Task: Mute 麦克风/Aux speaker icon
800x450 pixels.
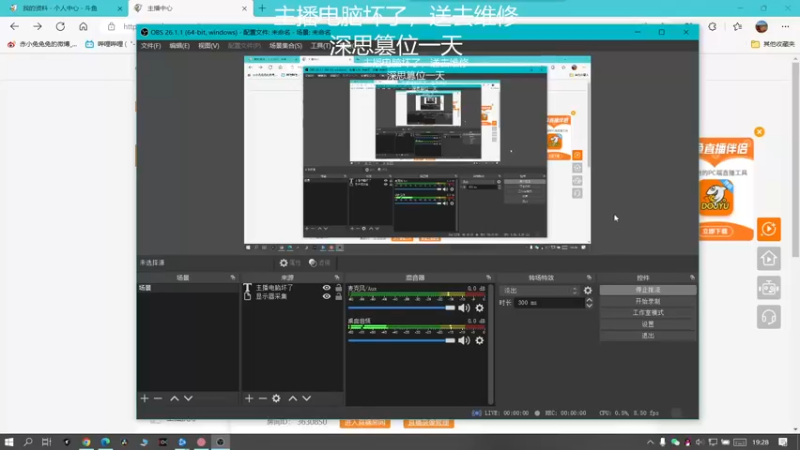Action: tap(464, 308)
